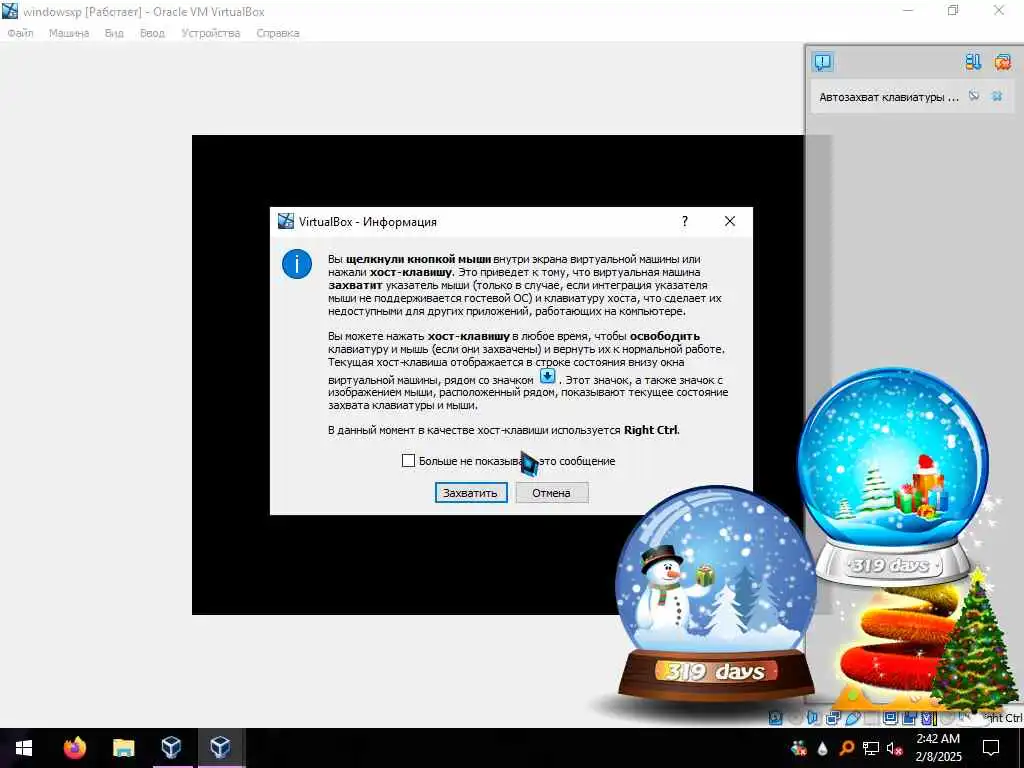Viewport: 1024px width, 768px height.
Task: Open the Ввод menu
Action: (152, 33)
